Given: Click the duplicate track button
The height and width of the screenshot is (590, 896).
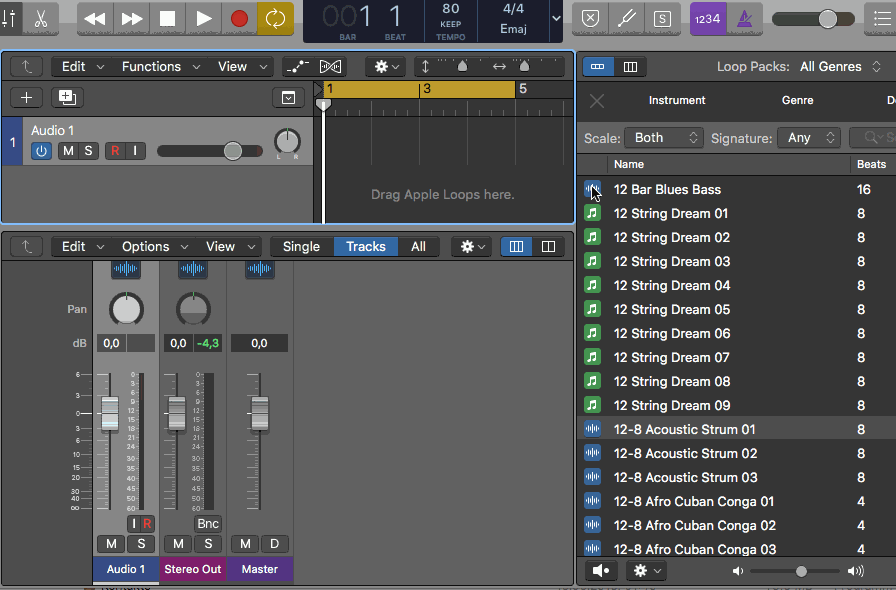Looking at the screenshot, I should (x=67, y=98).
